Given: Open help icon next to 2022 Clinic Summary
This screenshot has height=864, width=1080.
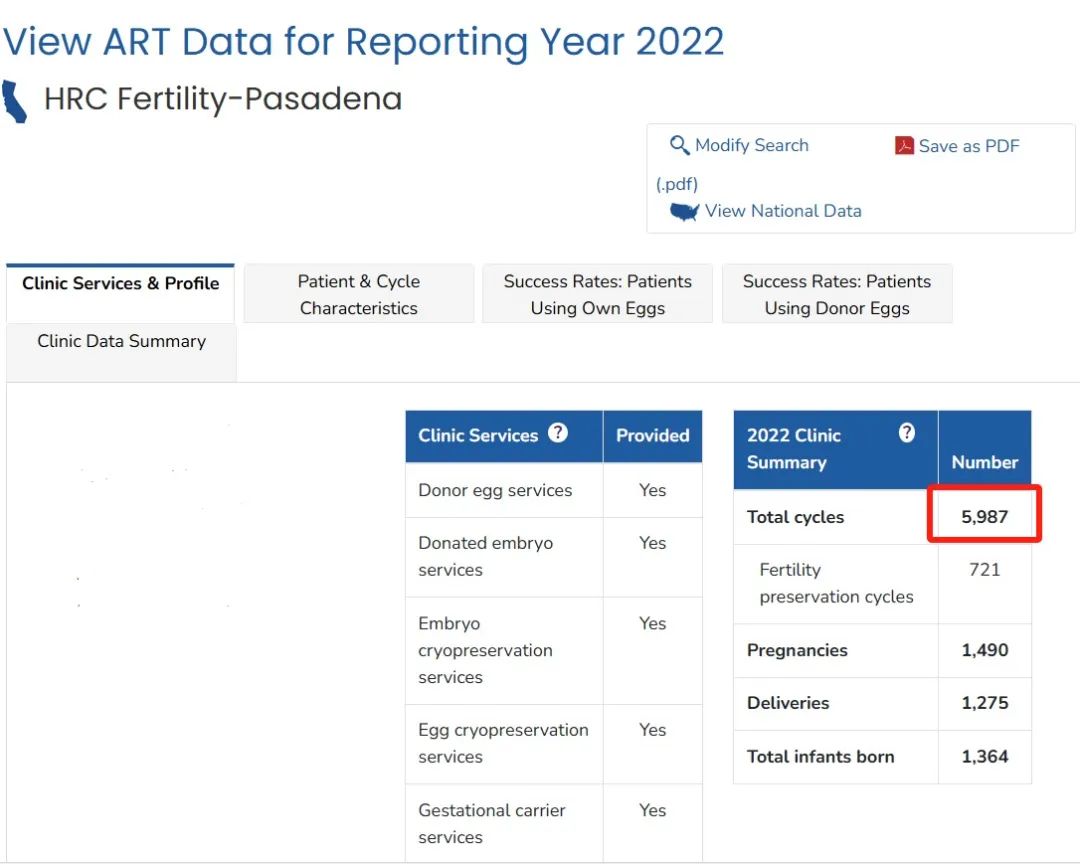Looking at the screenshot, I should (906, 433).
